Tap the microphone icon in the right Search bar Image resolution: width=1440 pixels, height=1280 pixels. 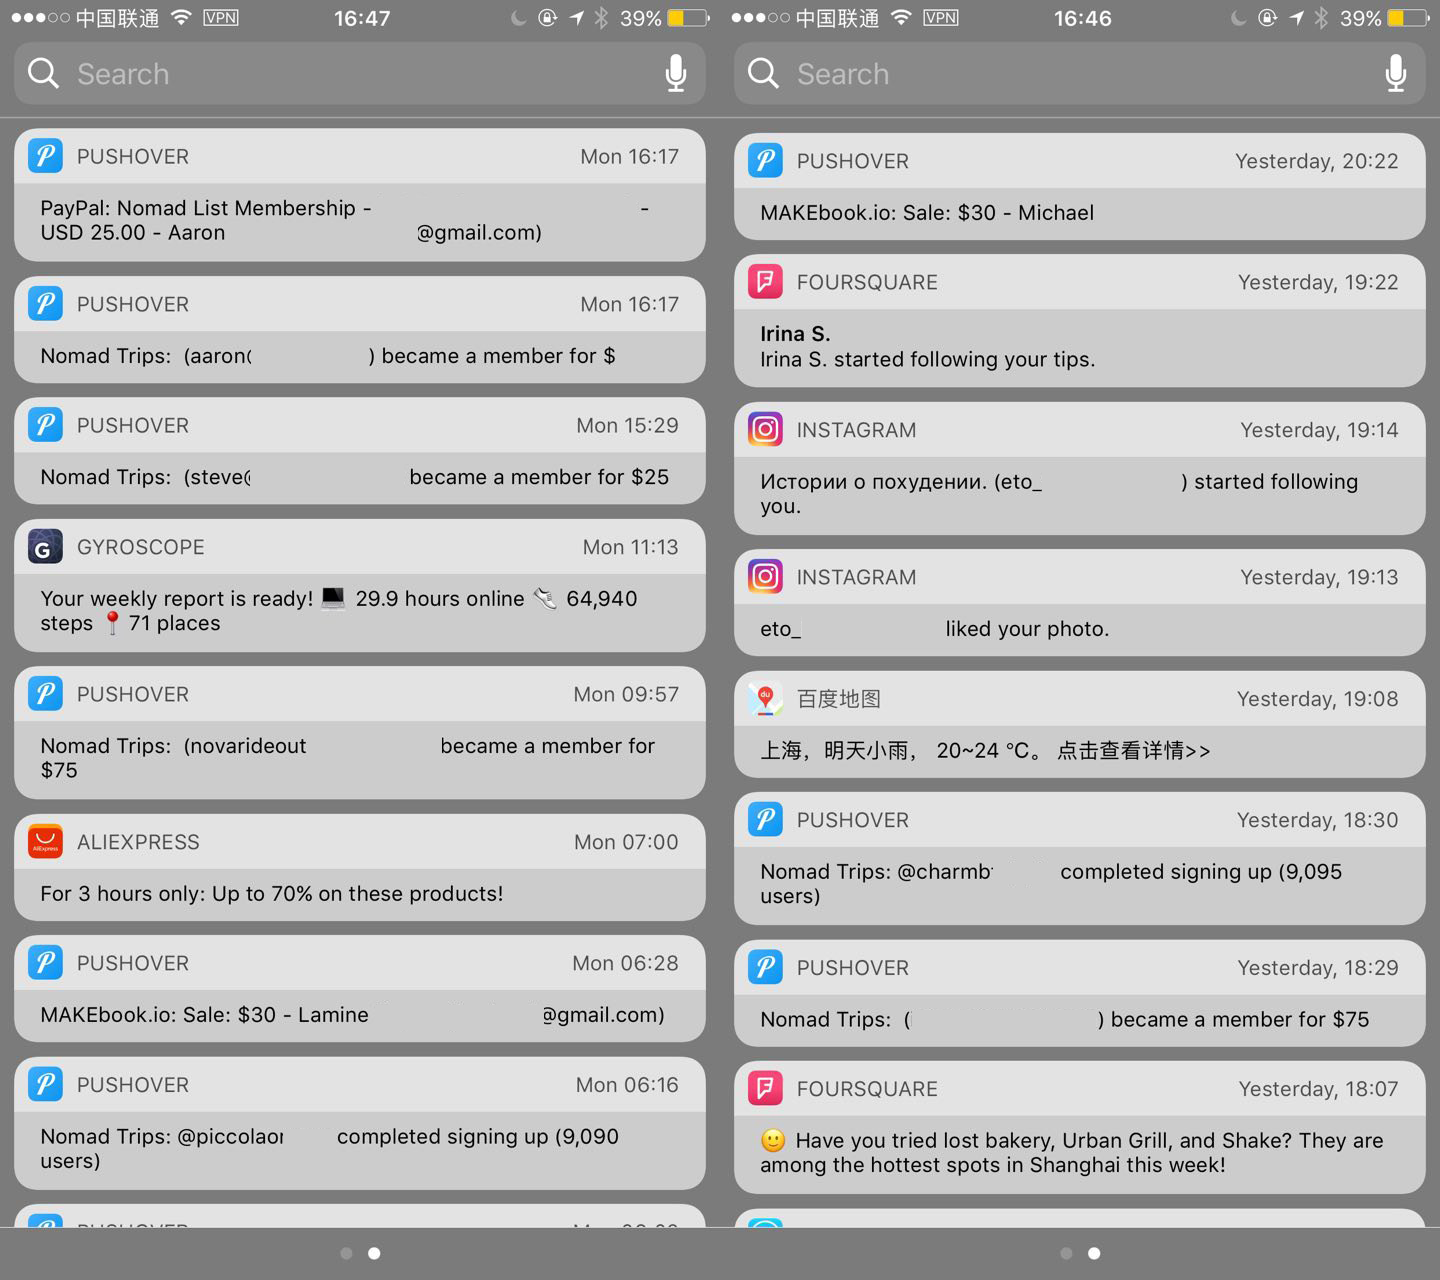(x=1396, y=74)
